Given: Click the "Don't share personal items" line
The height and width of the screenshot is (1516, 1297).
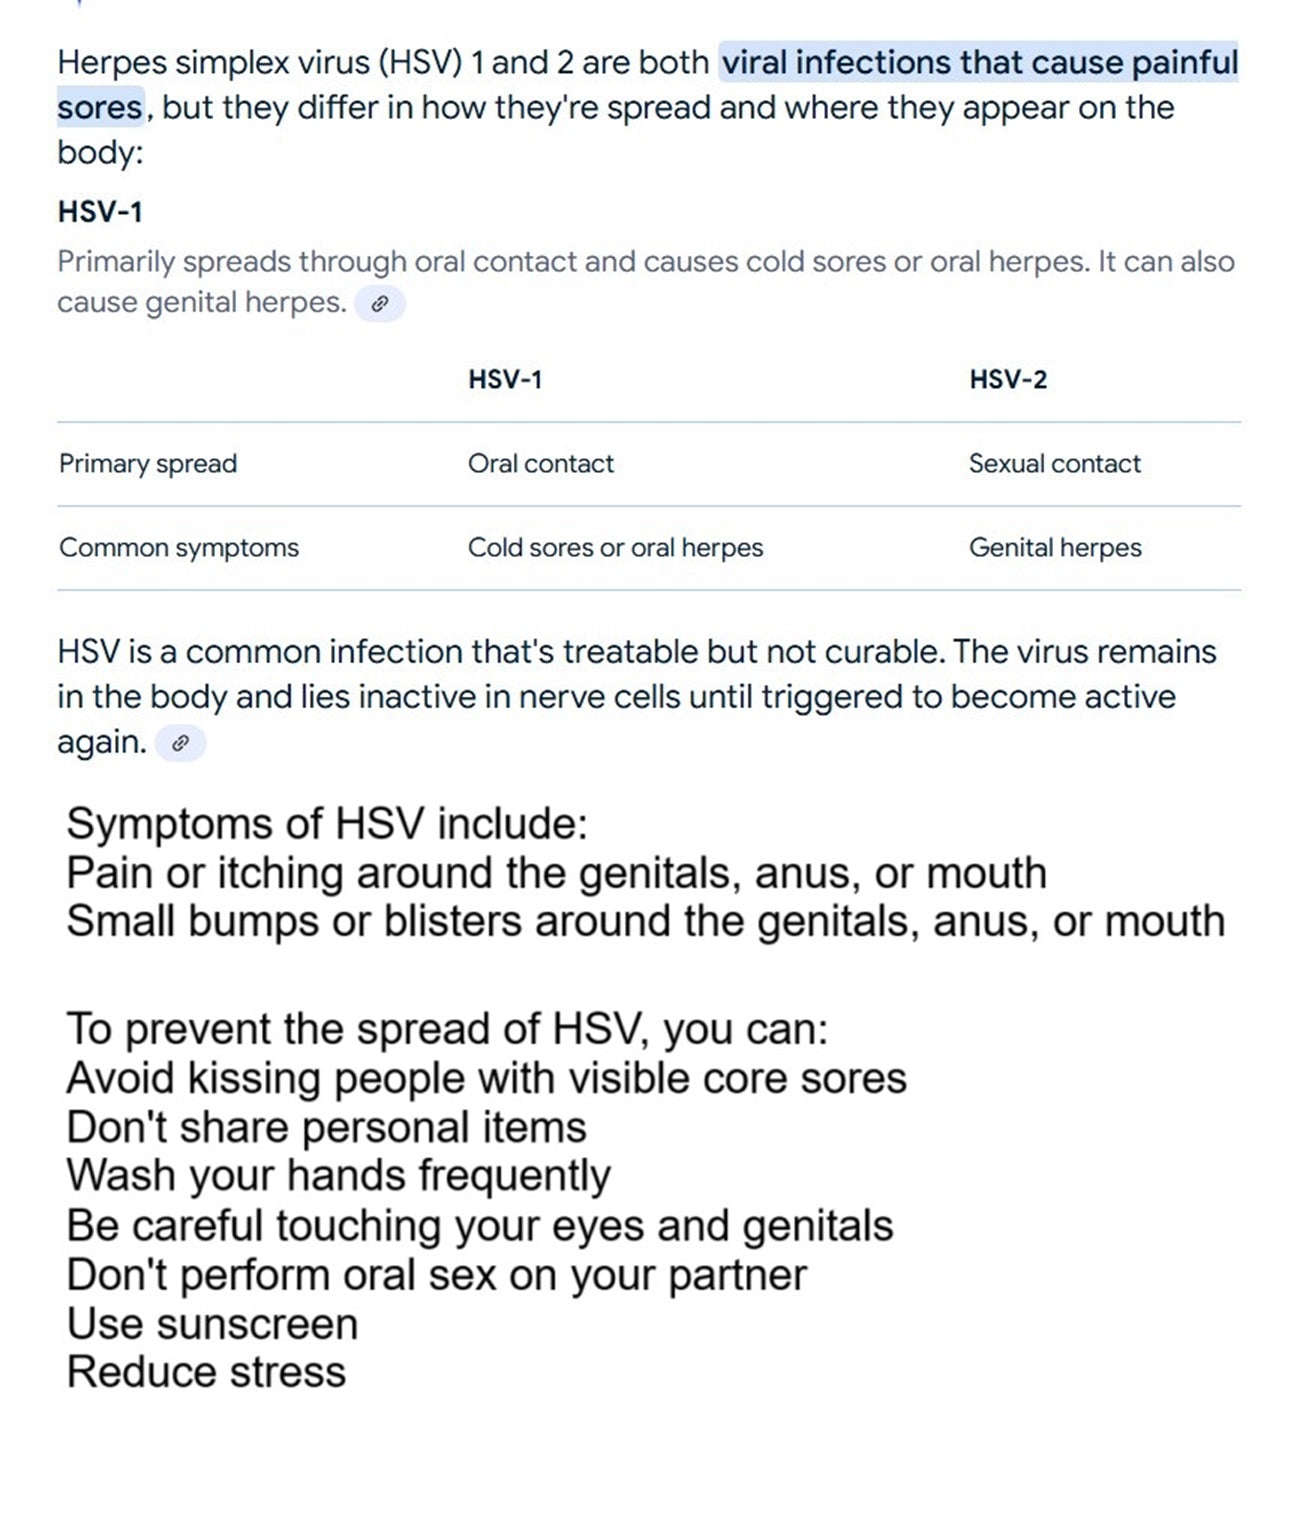Looking at the screenshot, I should pos(326,1127).
